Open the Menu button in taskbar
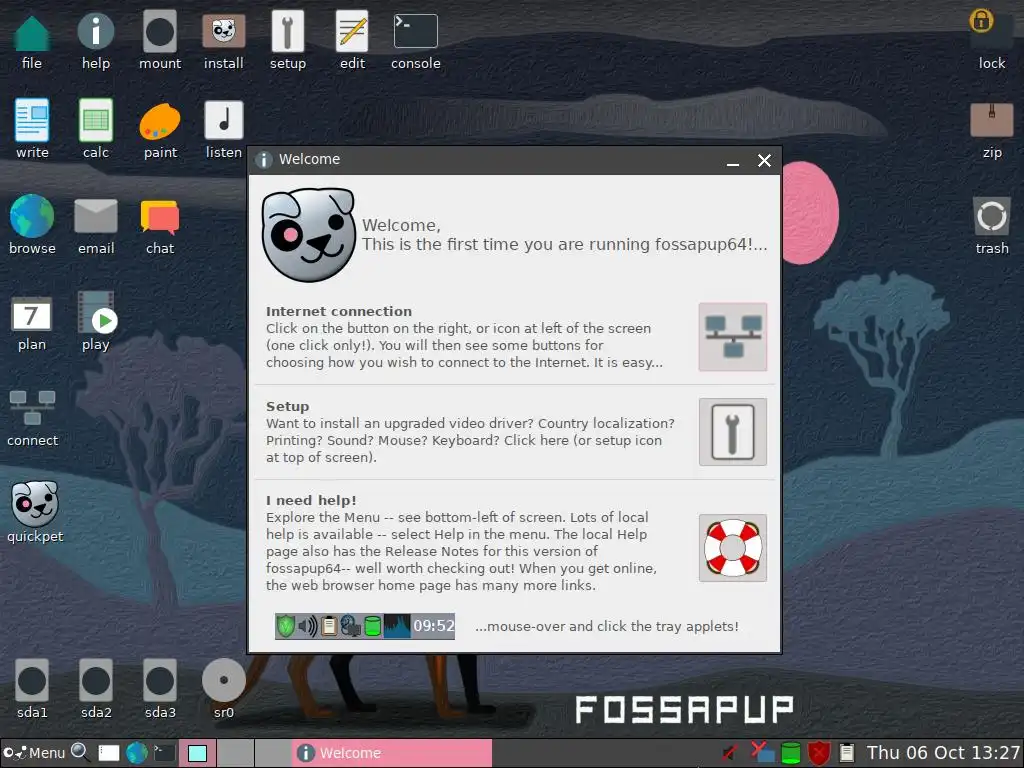The image size is (1024, 768). click(34, 753)
